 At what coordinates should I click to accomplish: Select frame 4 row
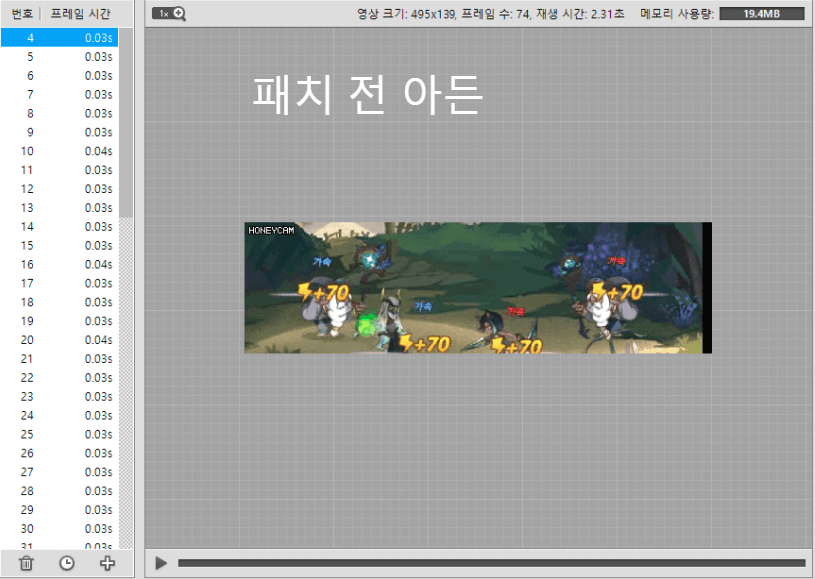click(x=59, y=37)
